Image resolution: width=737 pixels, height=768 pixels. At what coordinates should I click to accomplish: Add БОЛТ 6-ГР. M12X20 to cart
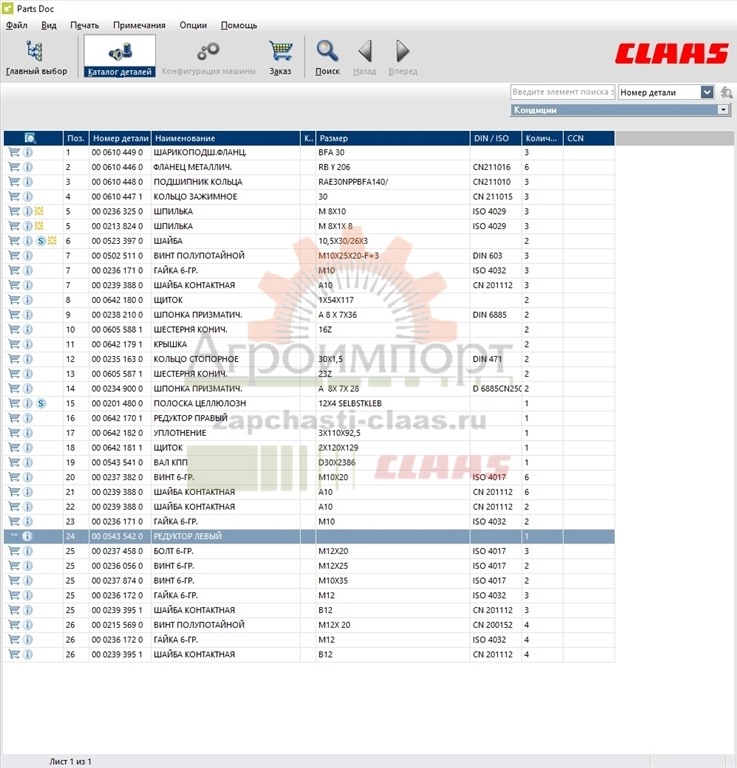coord(14,551)
